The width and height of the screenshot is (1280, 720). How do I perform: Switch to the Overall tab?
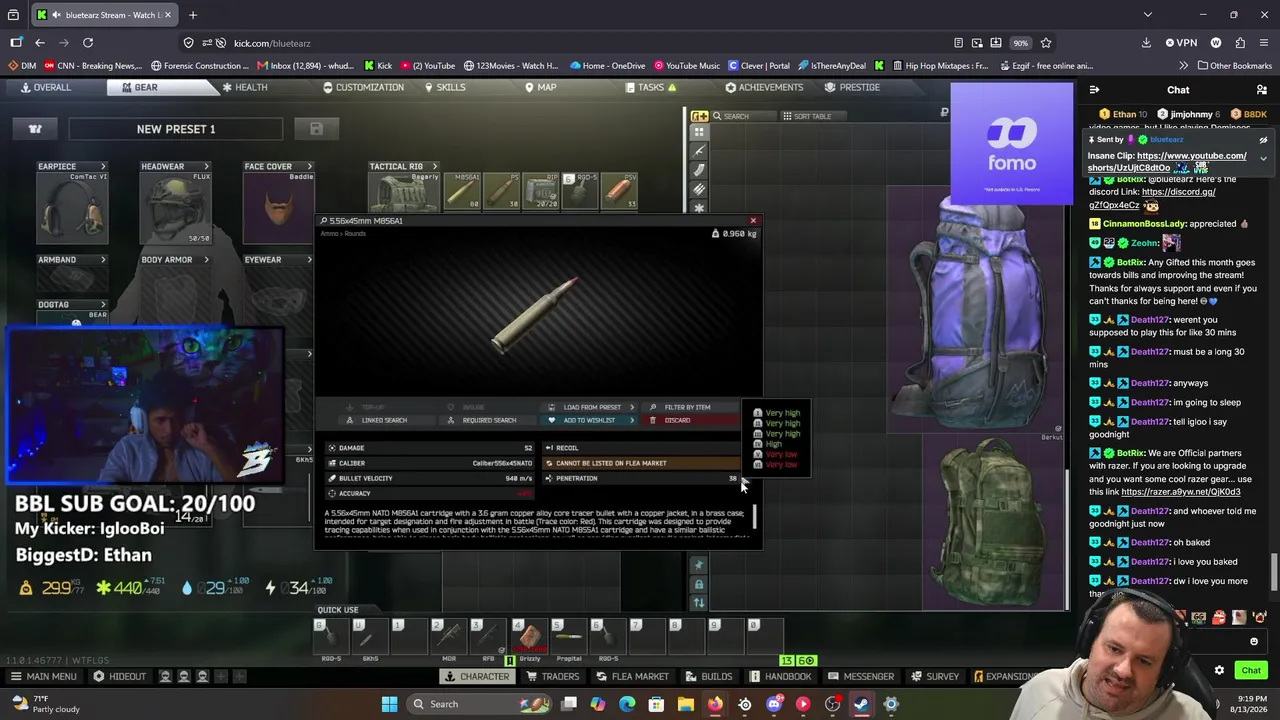pos(46,87)
